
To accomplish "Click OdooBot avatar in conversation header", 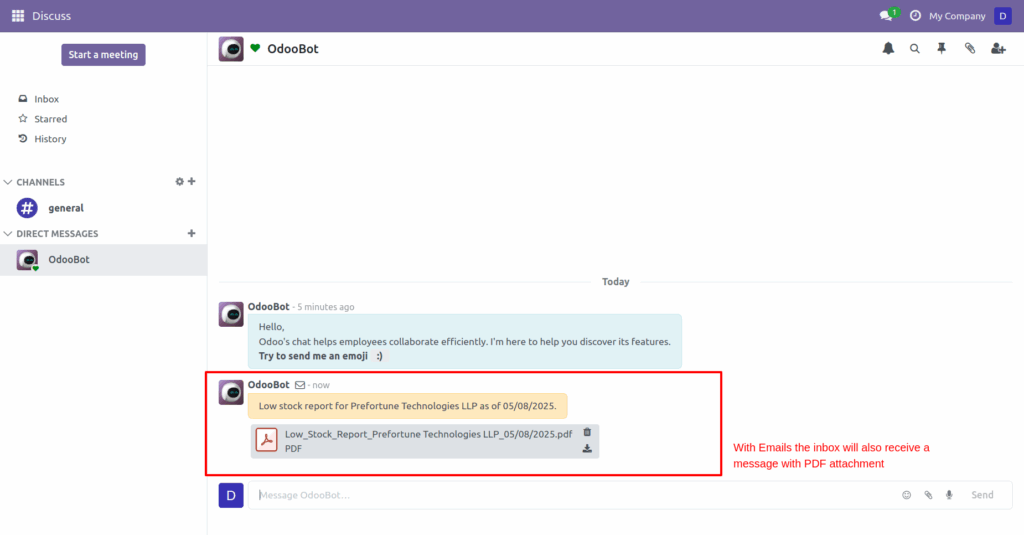I will [x=231, y=49].
